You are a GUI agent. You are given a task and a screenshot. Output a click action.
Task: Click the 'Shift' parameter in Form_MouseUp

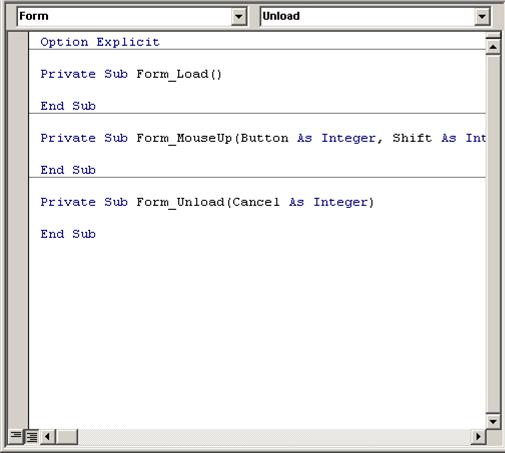[412, 138]
